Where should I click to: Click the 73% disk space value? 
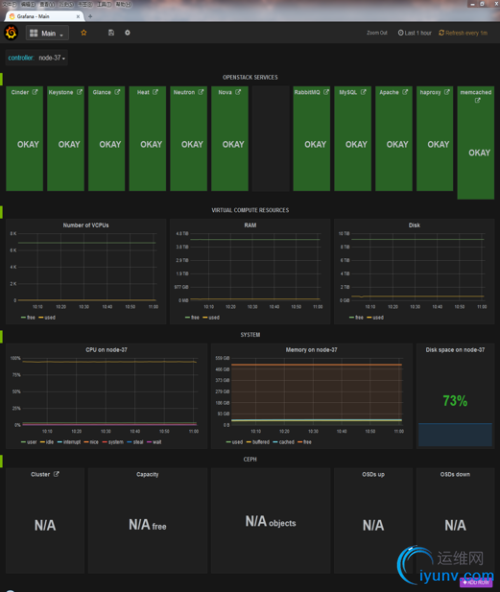[455, 401]
